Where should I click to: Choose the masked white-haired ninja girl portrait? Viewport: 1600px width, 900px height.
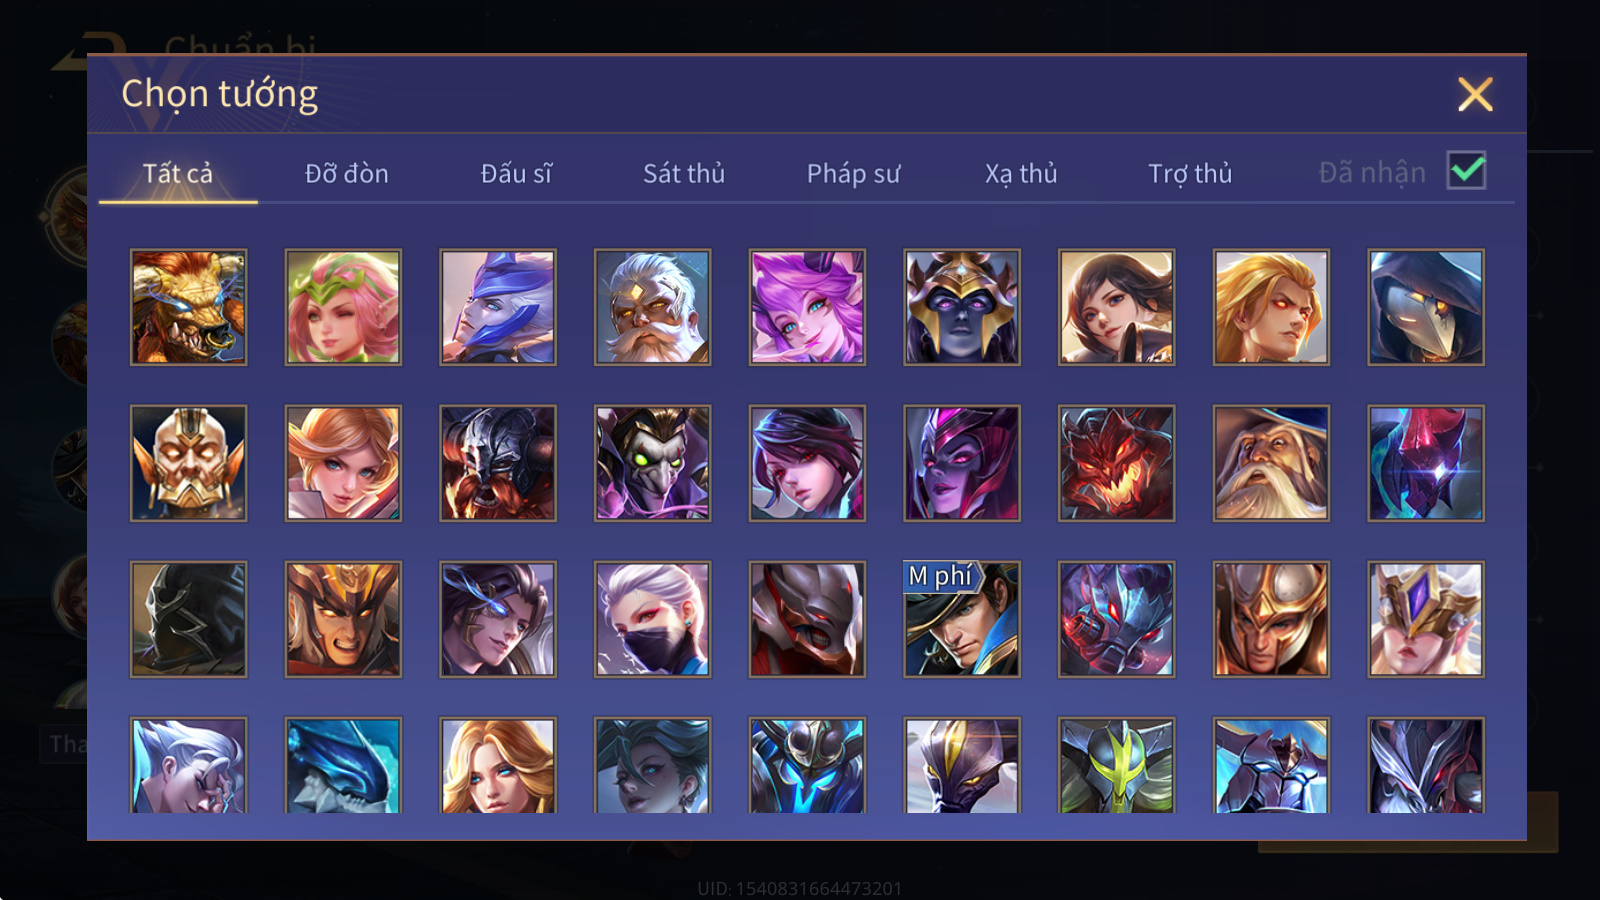click(652, 619)
